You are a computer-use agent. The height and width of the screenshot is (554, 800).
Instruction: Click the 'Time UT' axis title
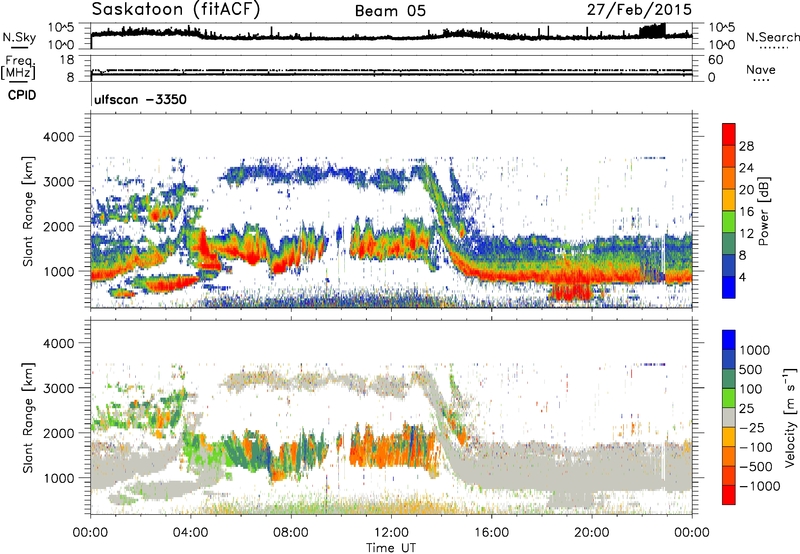coord(391,548)
